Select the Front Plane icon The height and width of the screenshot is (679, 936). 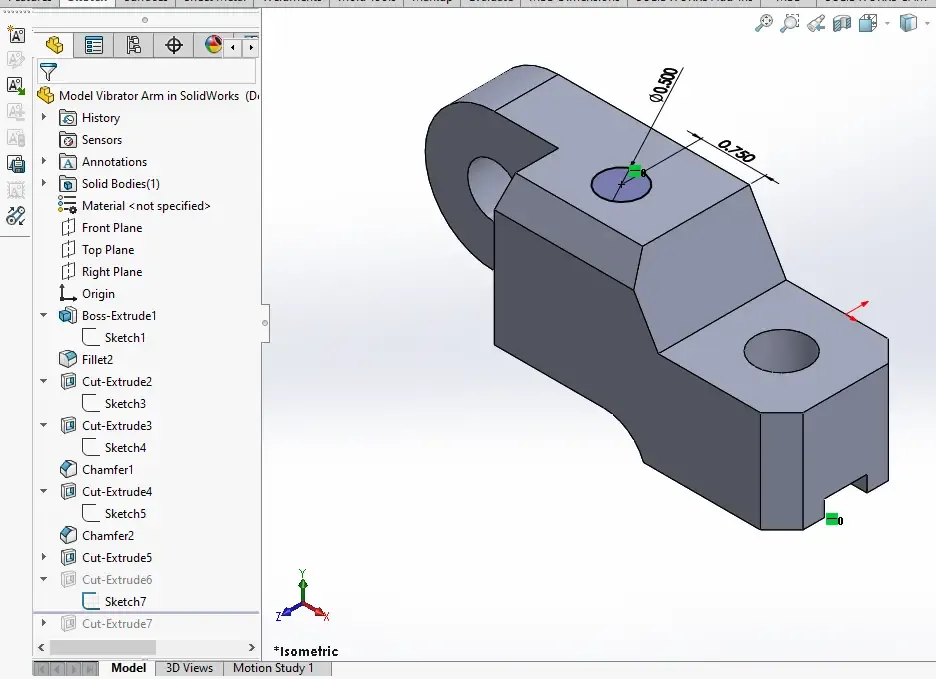click(68, 228)
